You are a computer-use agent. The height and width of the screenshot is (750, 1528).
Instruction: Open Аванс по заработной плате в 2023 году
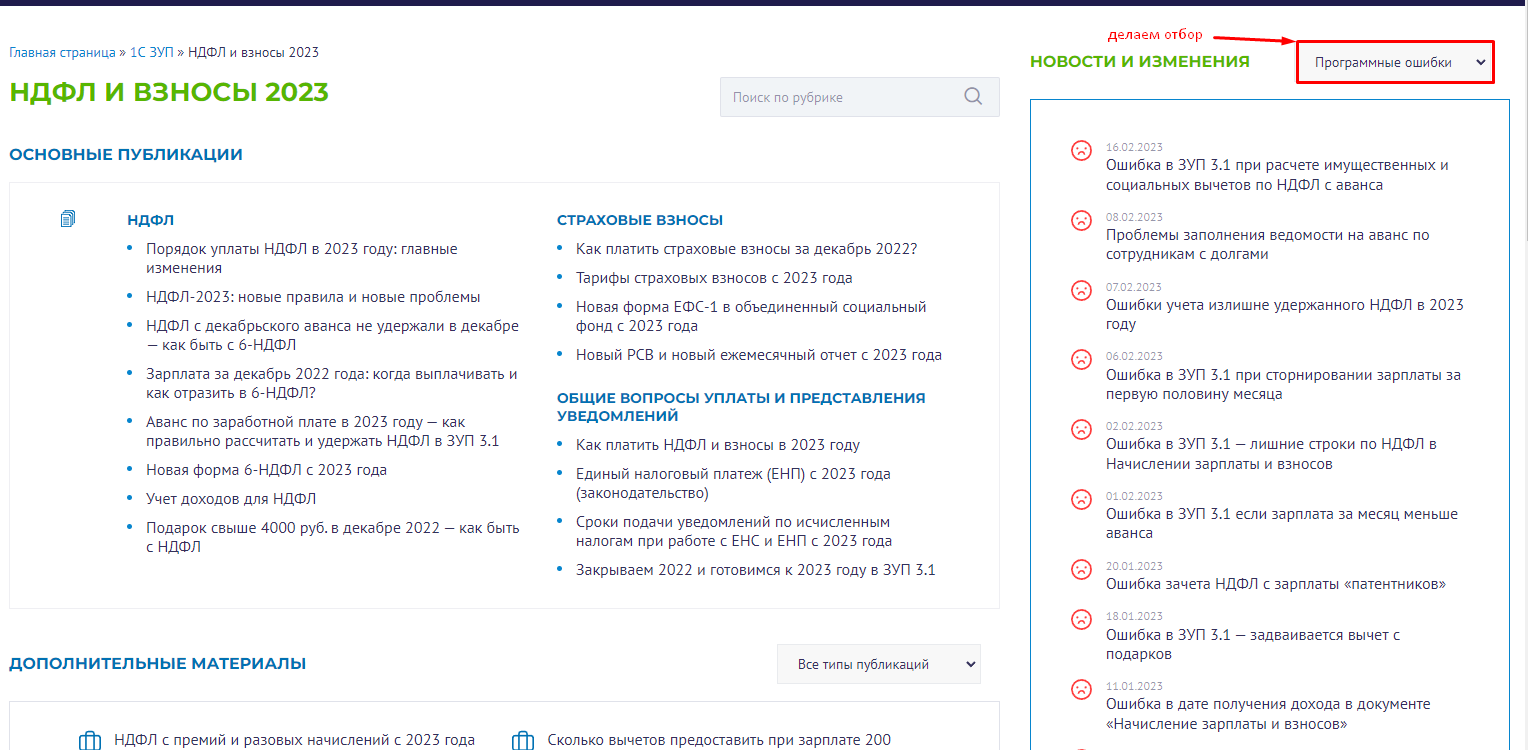pyautogui.click(x=322, y=432)
